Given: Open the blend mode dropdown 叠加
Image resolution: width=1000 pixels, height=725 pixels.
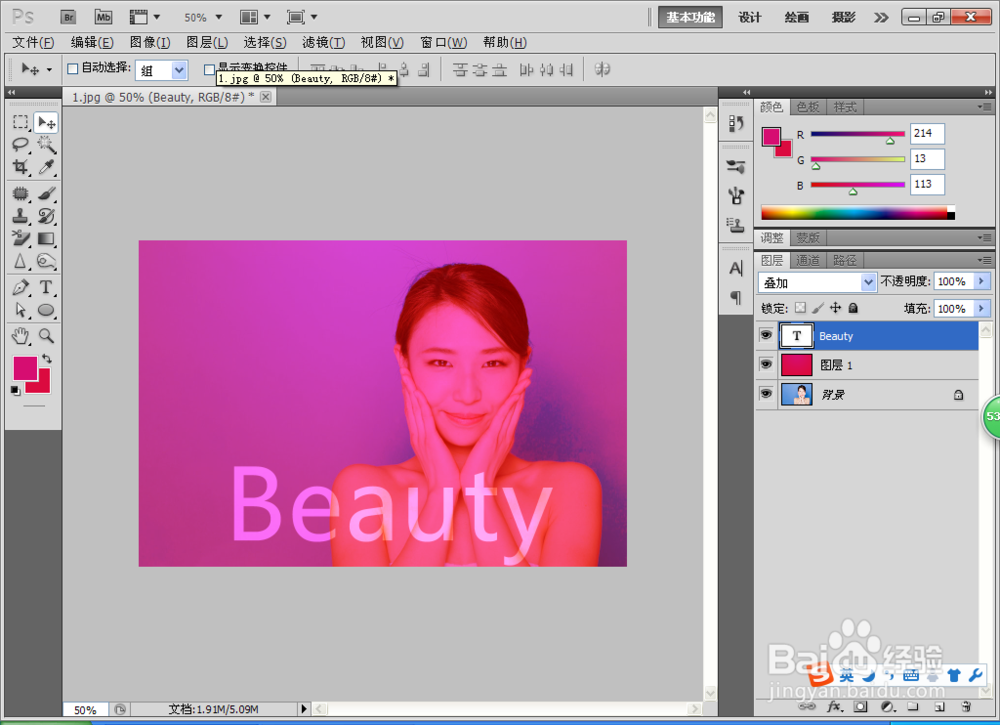Looking at the screenshot, I should [x=817, y=282].
